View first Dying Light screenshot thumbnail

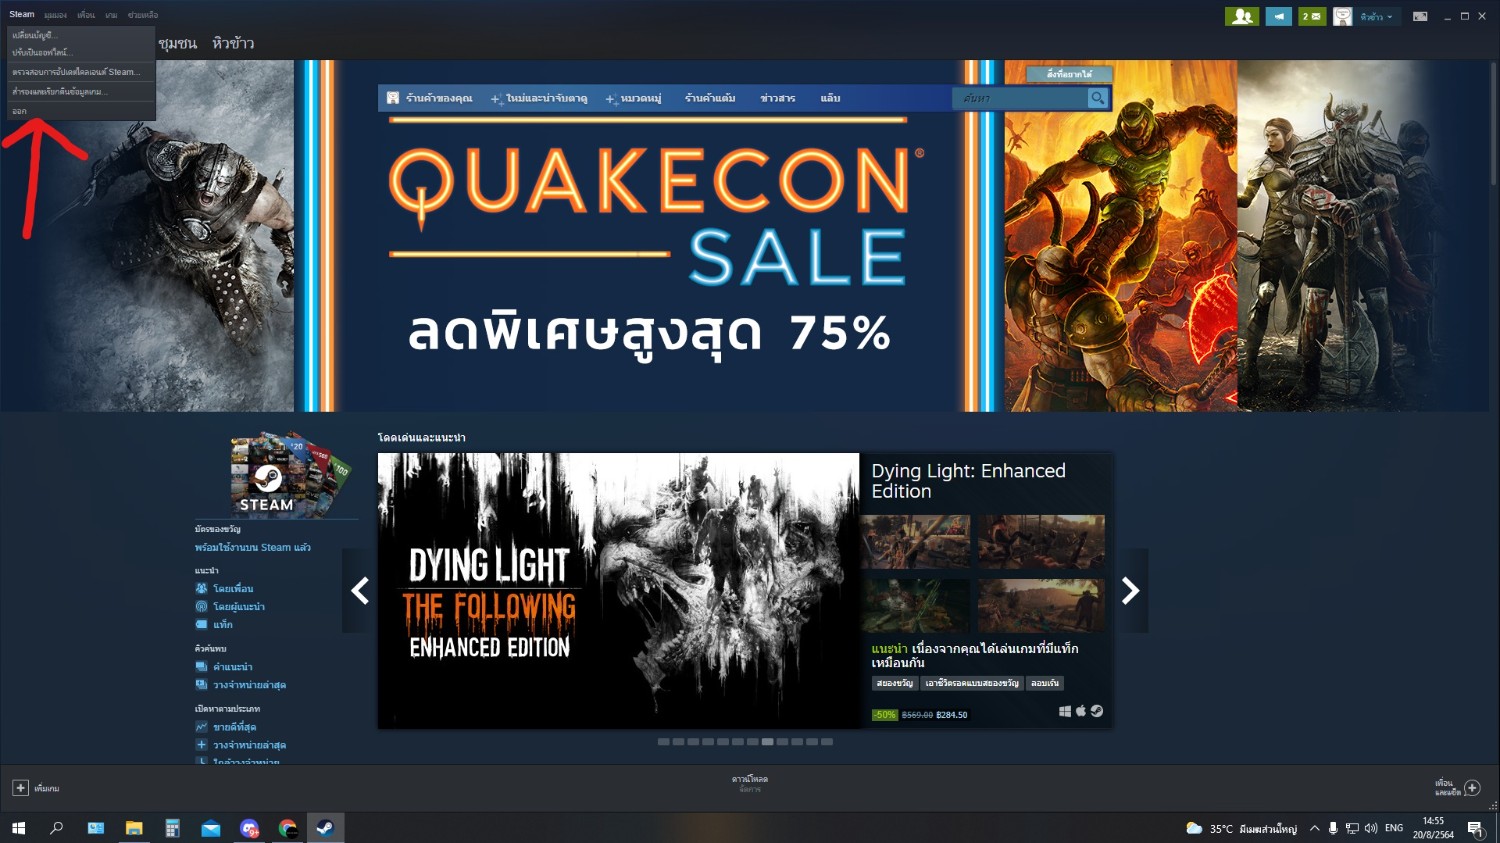916,542
